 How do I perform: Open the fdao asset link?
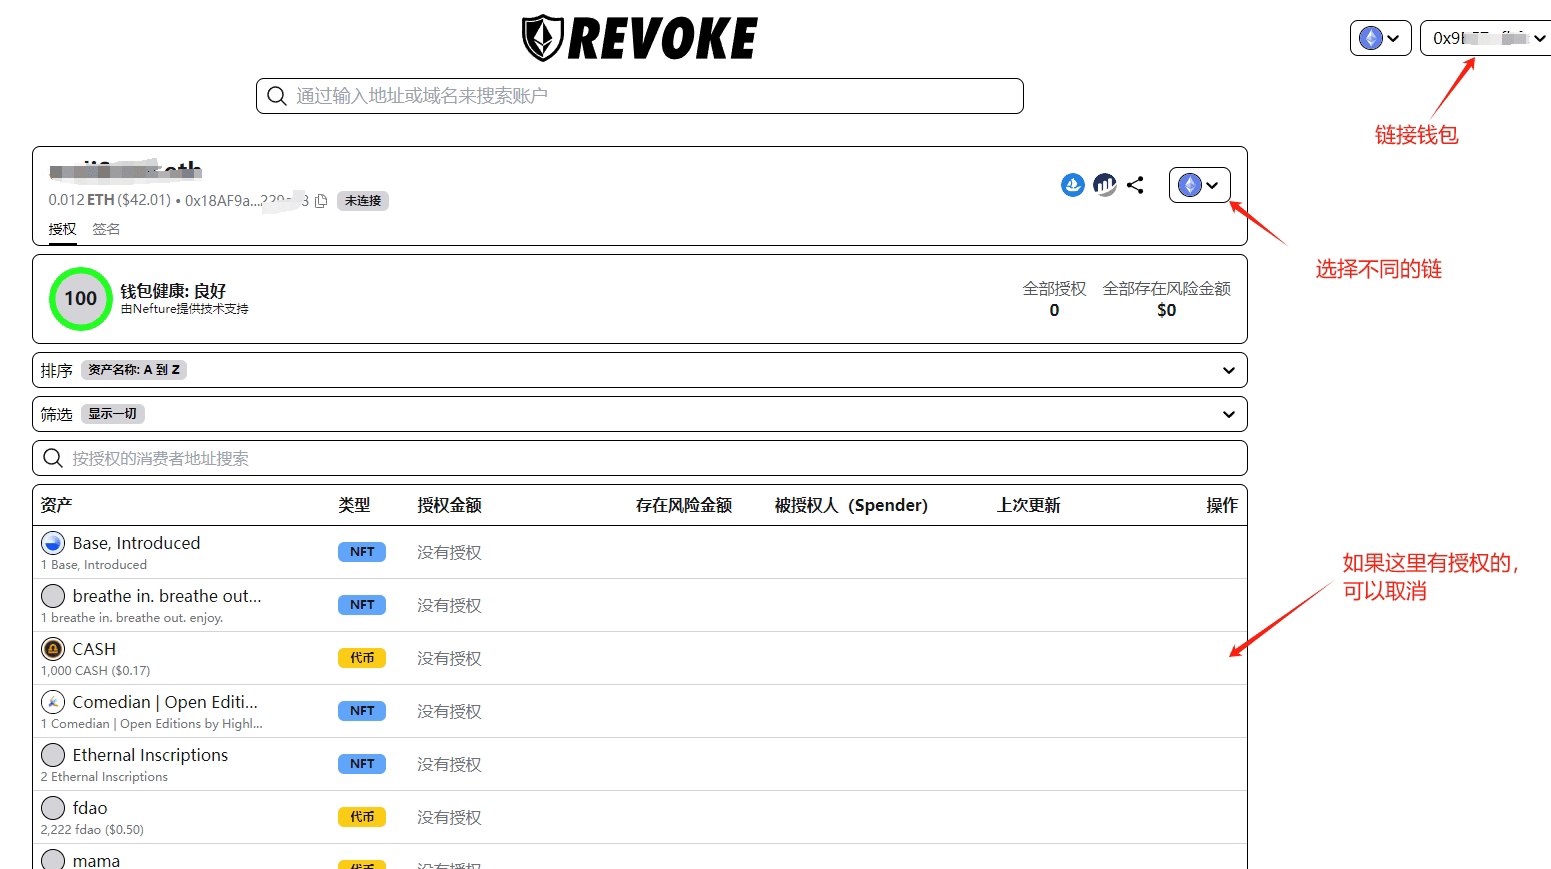(90, 808)
